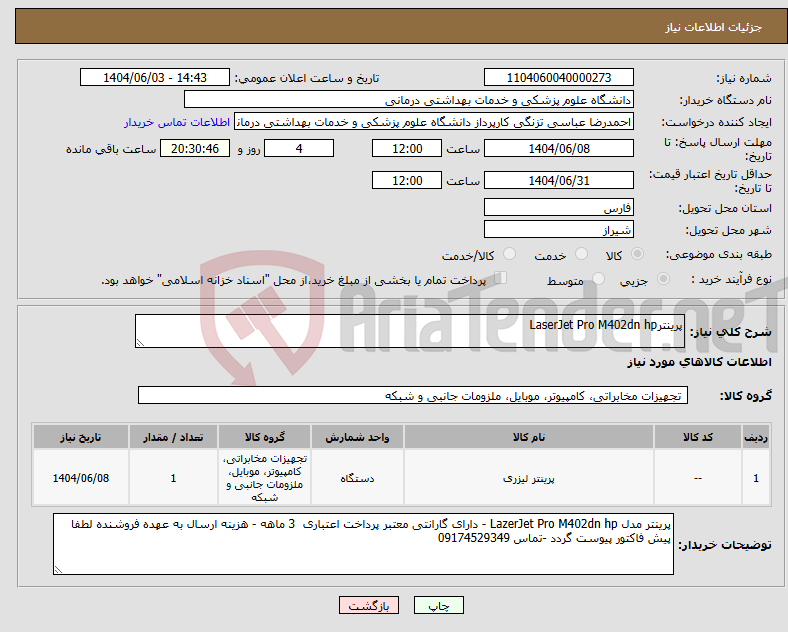
Task: Click the delivery city field شیراز
Action: tap(558, 230)
